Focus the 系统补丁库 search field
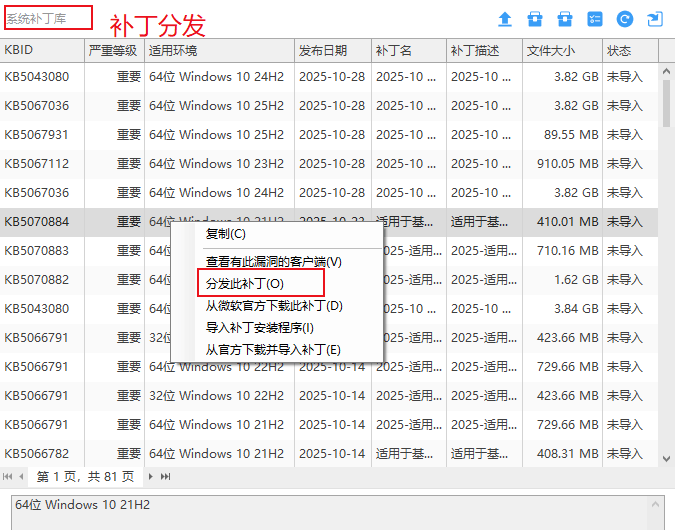Screen dimensions: 675x530 pos(48,18)
